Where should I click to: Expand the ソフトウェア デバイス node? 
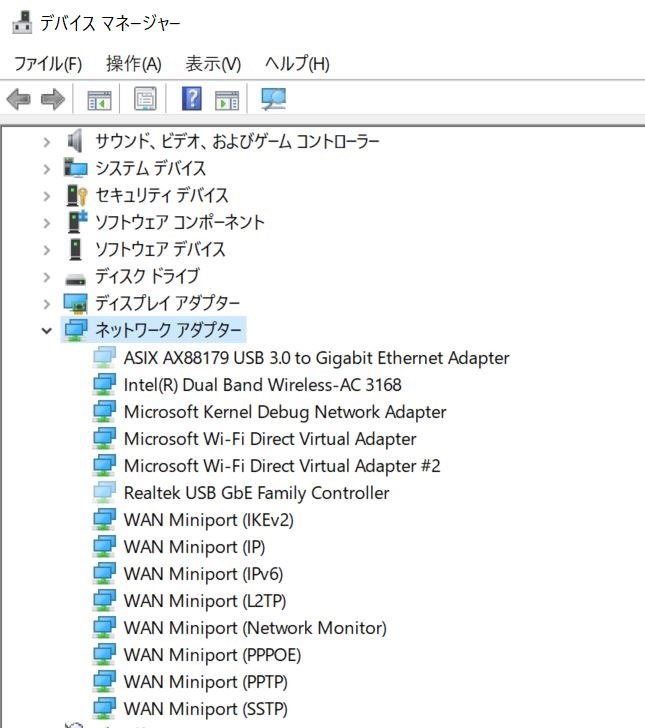pos(46,250)
